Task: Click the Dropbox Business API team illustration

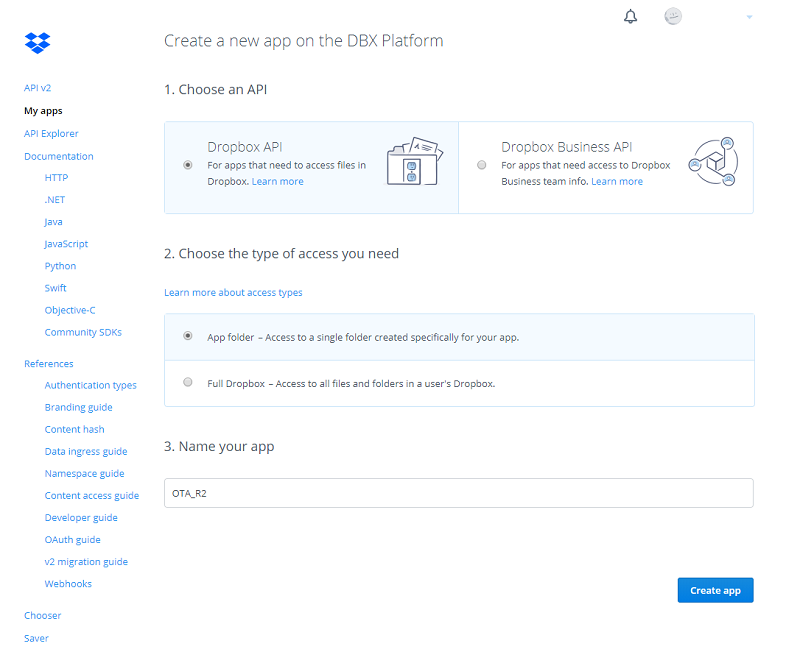Action: click(x=714, y=162)
